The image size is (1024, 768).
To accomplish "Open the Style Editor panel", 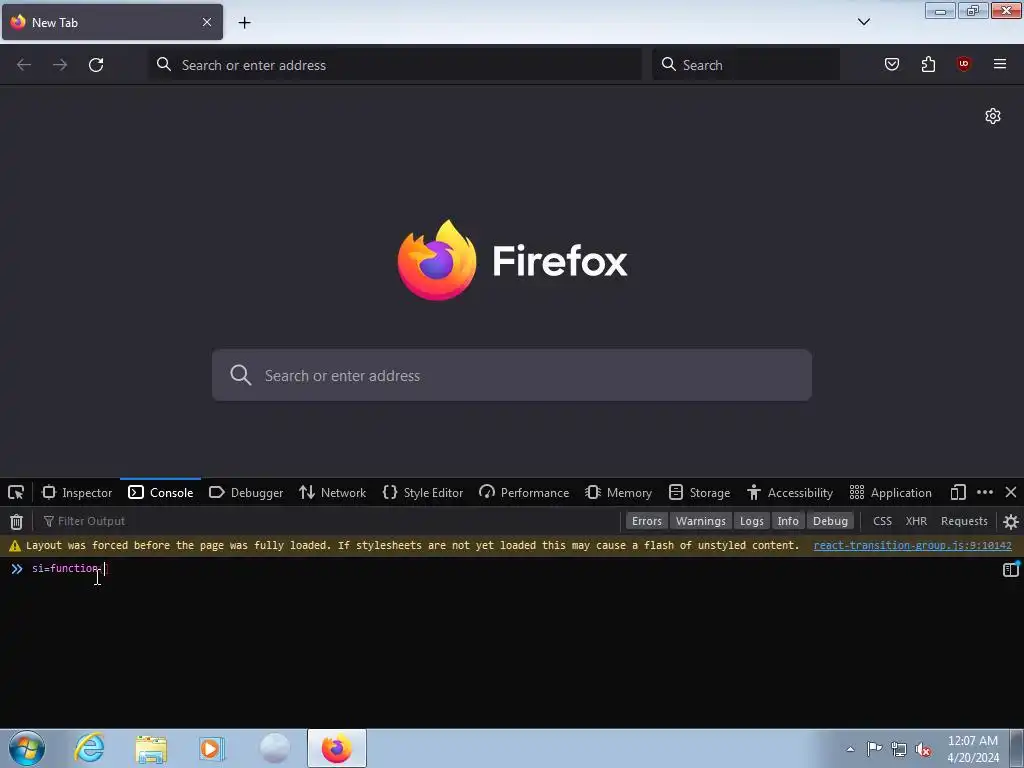I will [423, 492].
